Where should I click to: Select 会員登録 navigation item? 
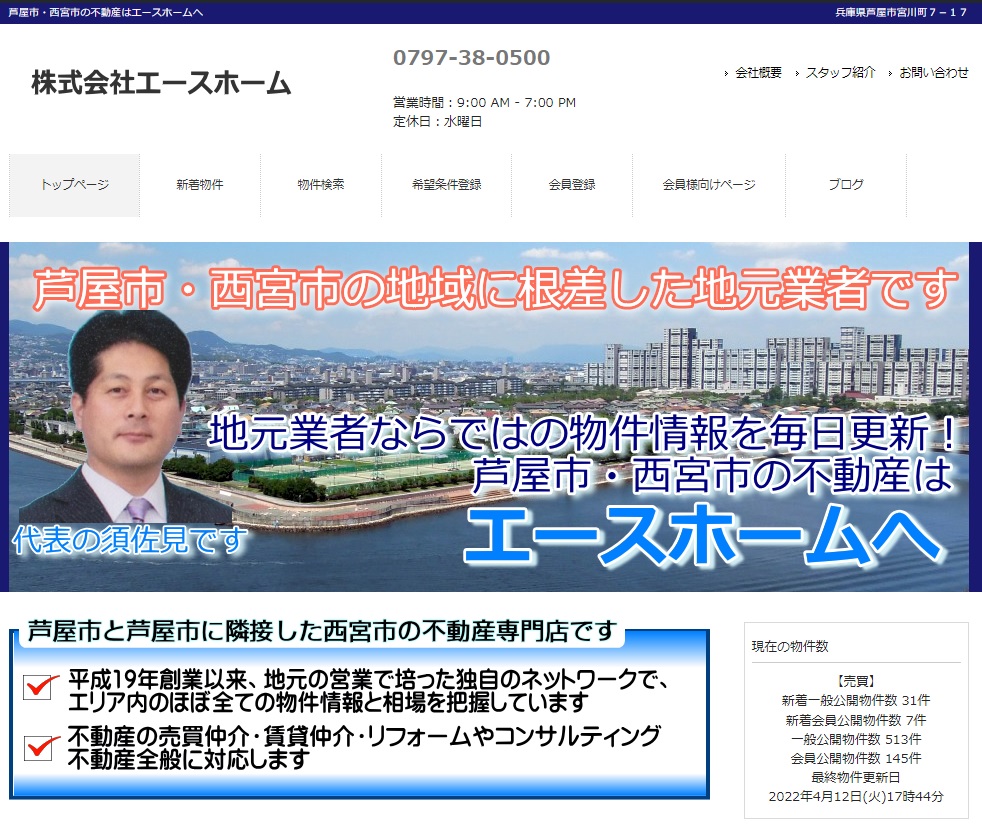point(572,185)
